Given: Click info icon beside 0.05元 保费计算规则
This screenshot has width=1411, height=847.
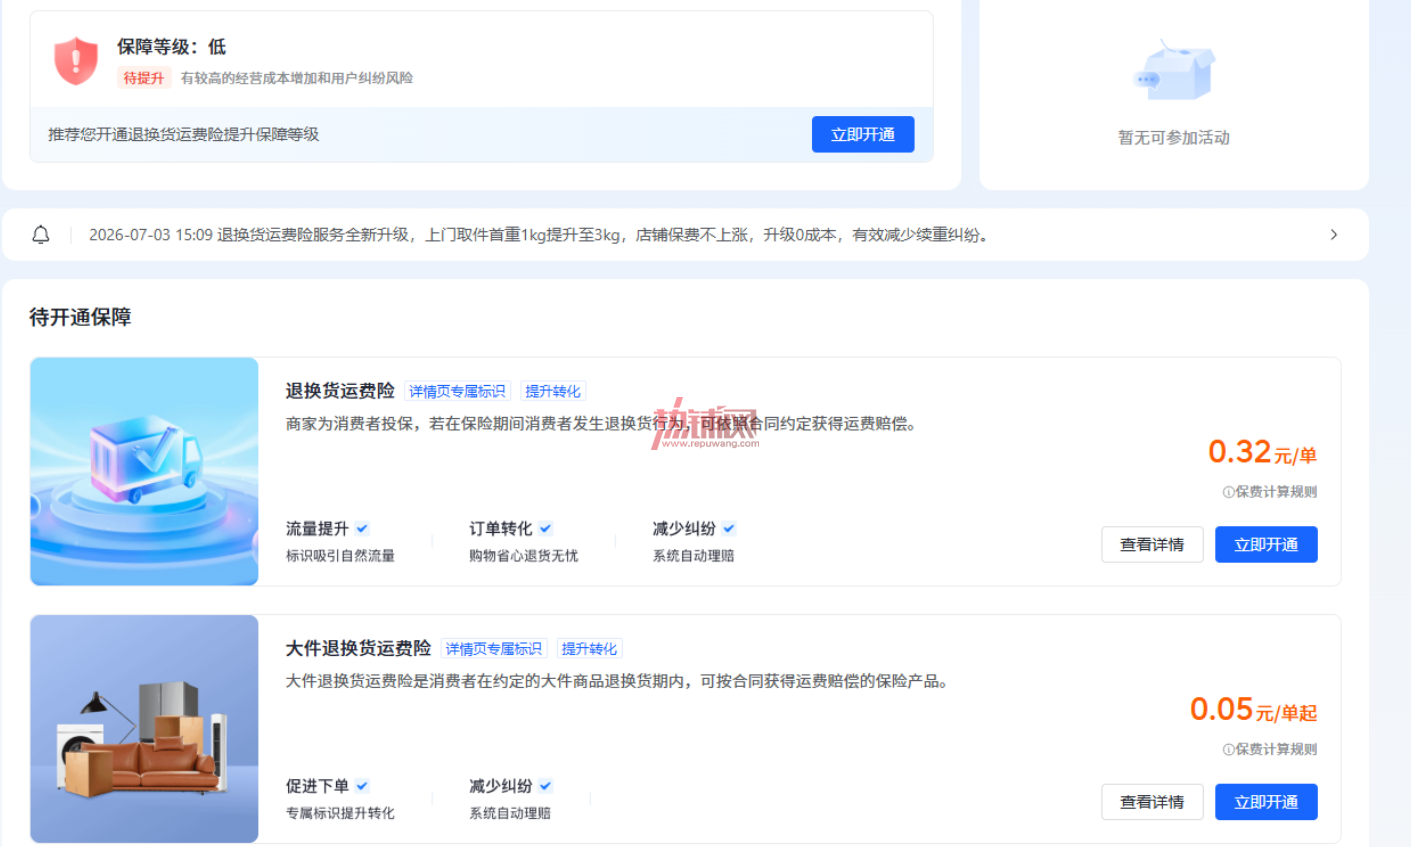Looking at the screenshot, I should pyautogui.click(x=1228, y=749).
